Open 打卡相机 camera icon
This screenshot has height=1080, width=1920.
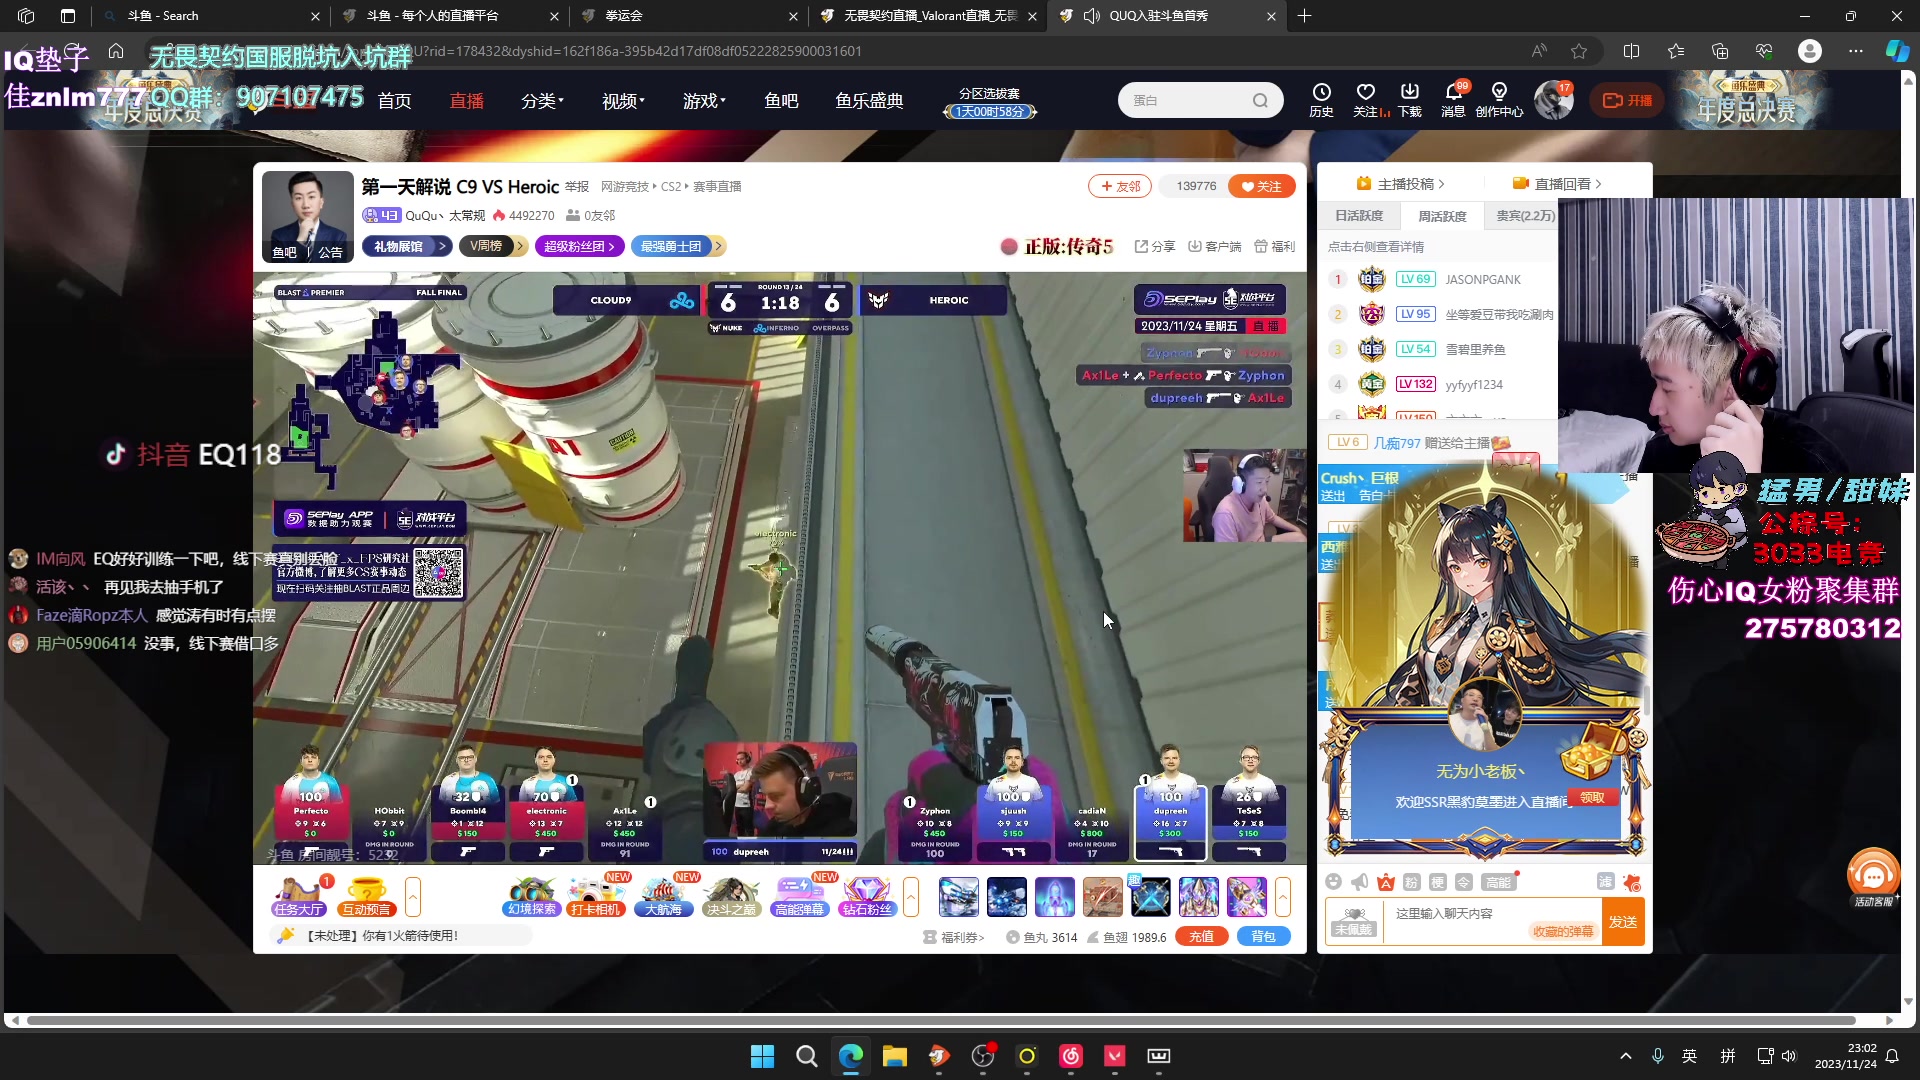point(596,896)
